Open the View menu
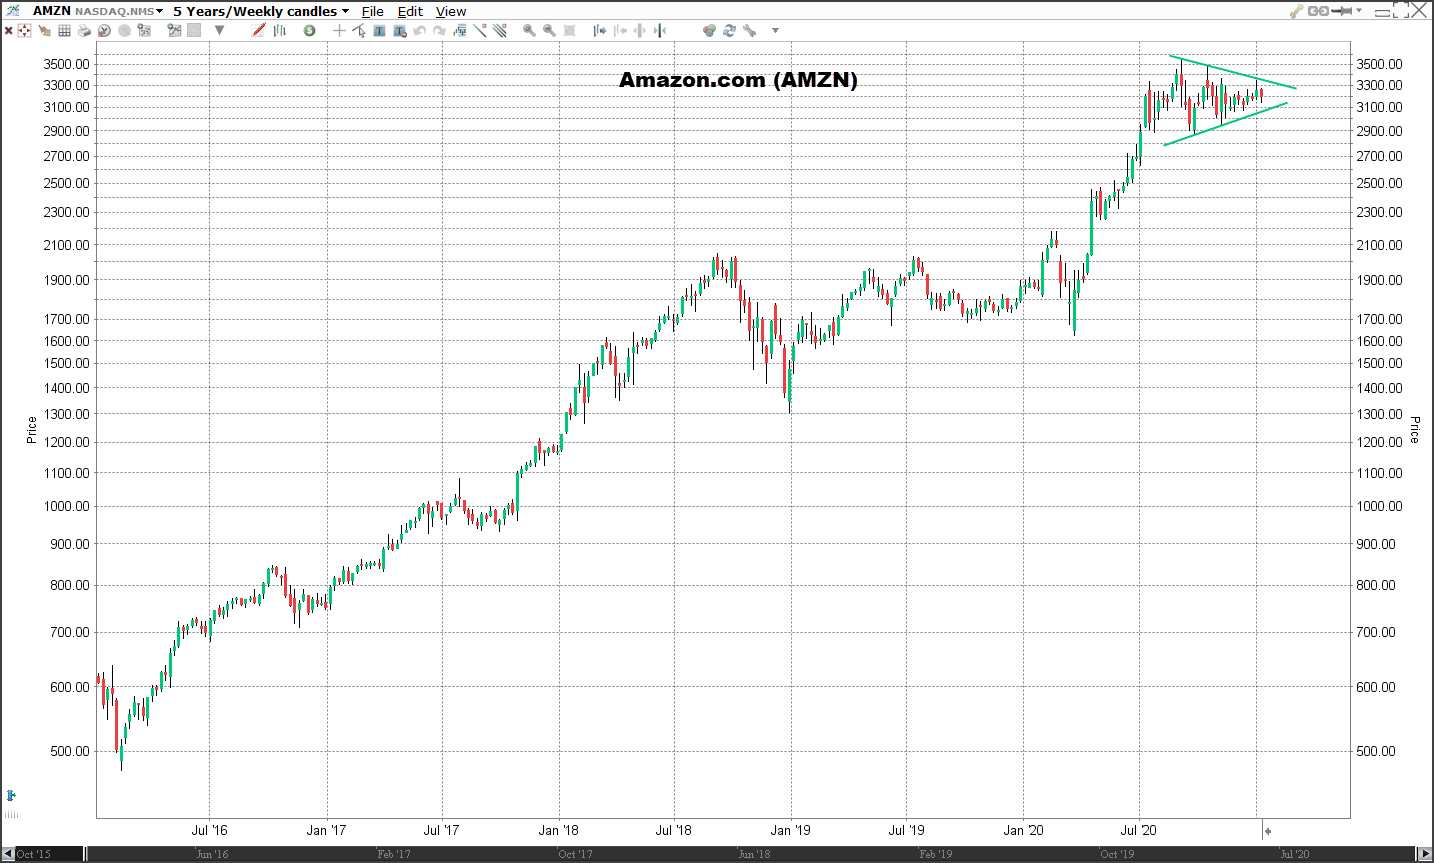This screenshot has width=1434, height=863. point(451,11)
